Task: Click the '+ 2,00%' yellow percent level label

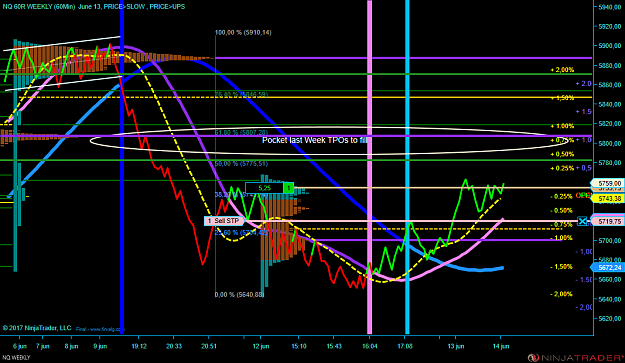Action: pos(562,70)
